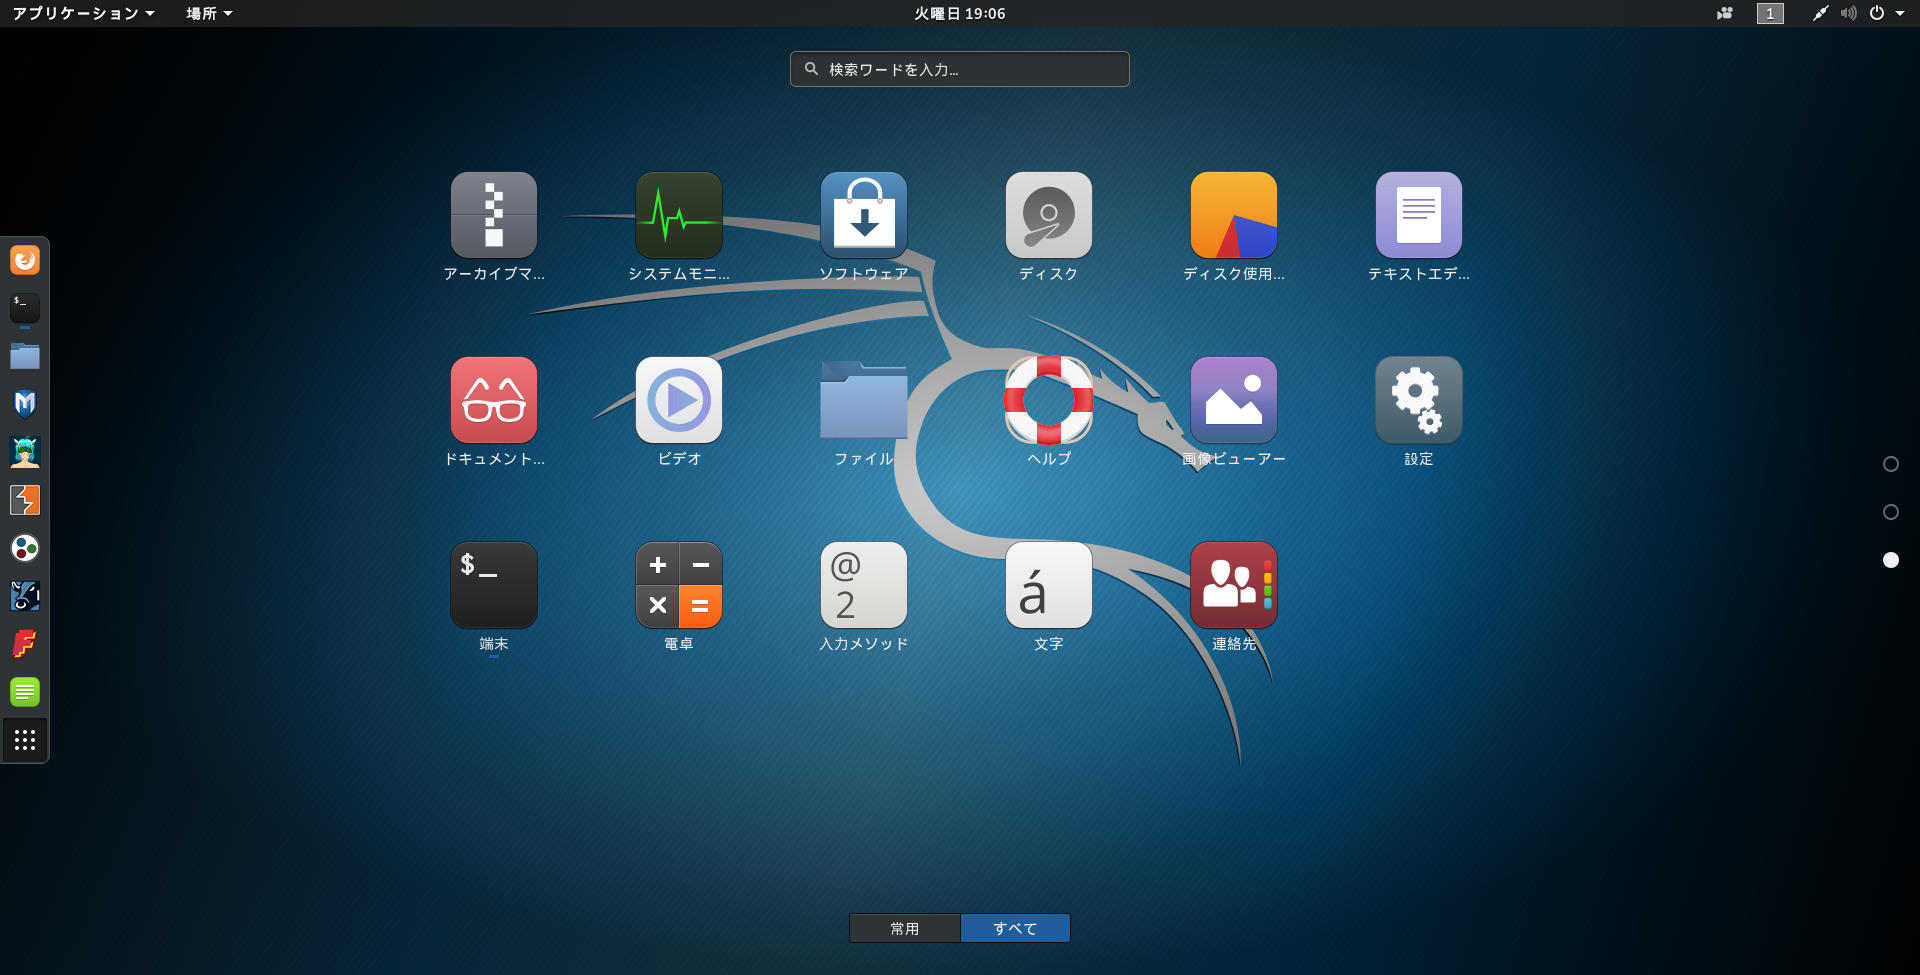Launch the Characters (文字) app
The height and width of the screenshot is (975, 1920).
pos(1049,585)
